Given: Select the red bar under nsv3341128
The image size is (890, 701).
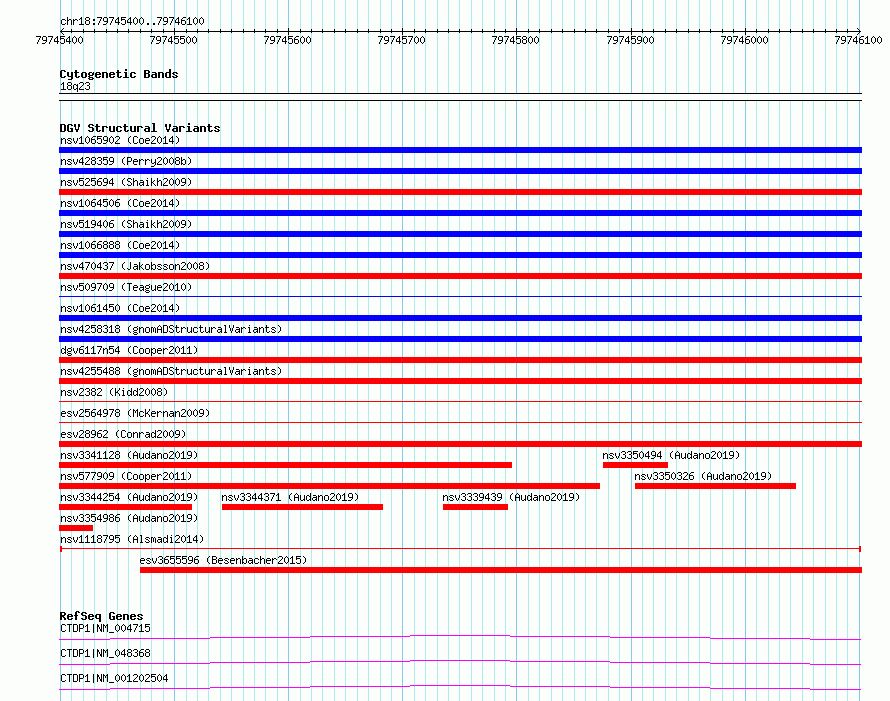Looking at the screenshot, I should click(286, 465).
